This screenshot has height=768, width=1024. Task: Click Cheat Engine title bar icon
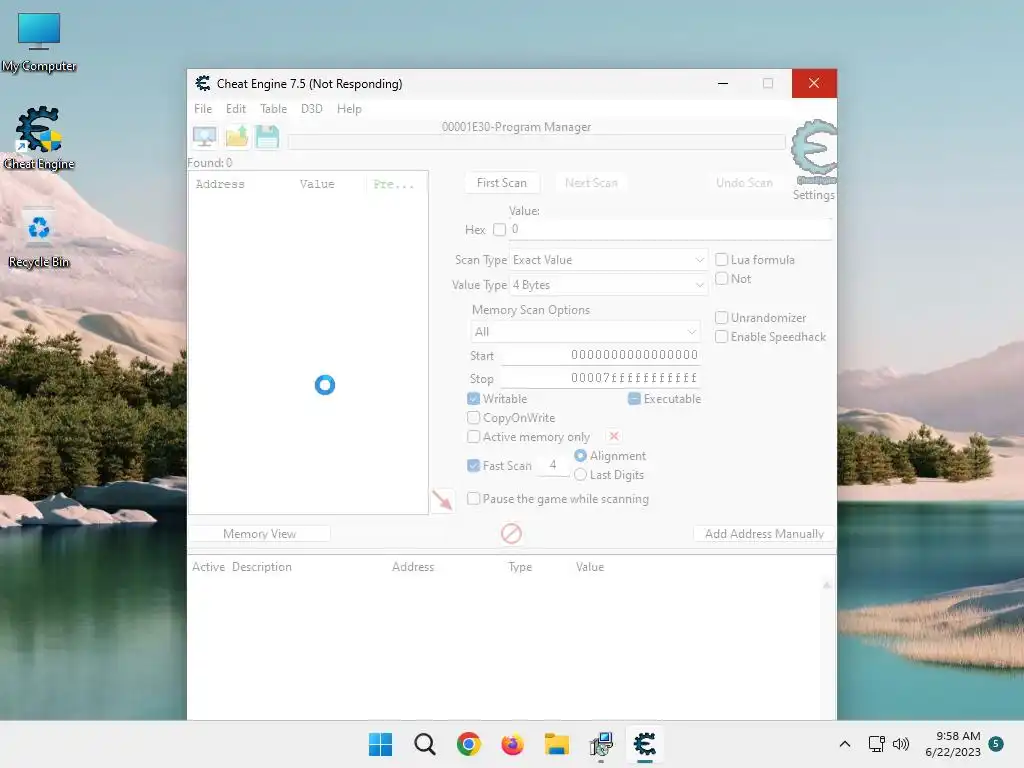(x=202, y=84)
